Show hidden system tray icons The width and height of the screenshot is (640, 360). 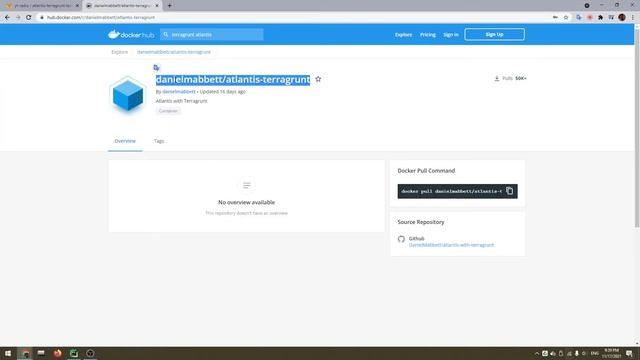[537, 353]
